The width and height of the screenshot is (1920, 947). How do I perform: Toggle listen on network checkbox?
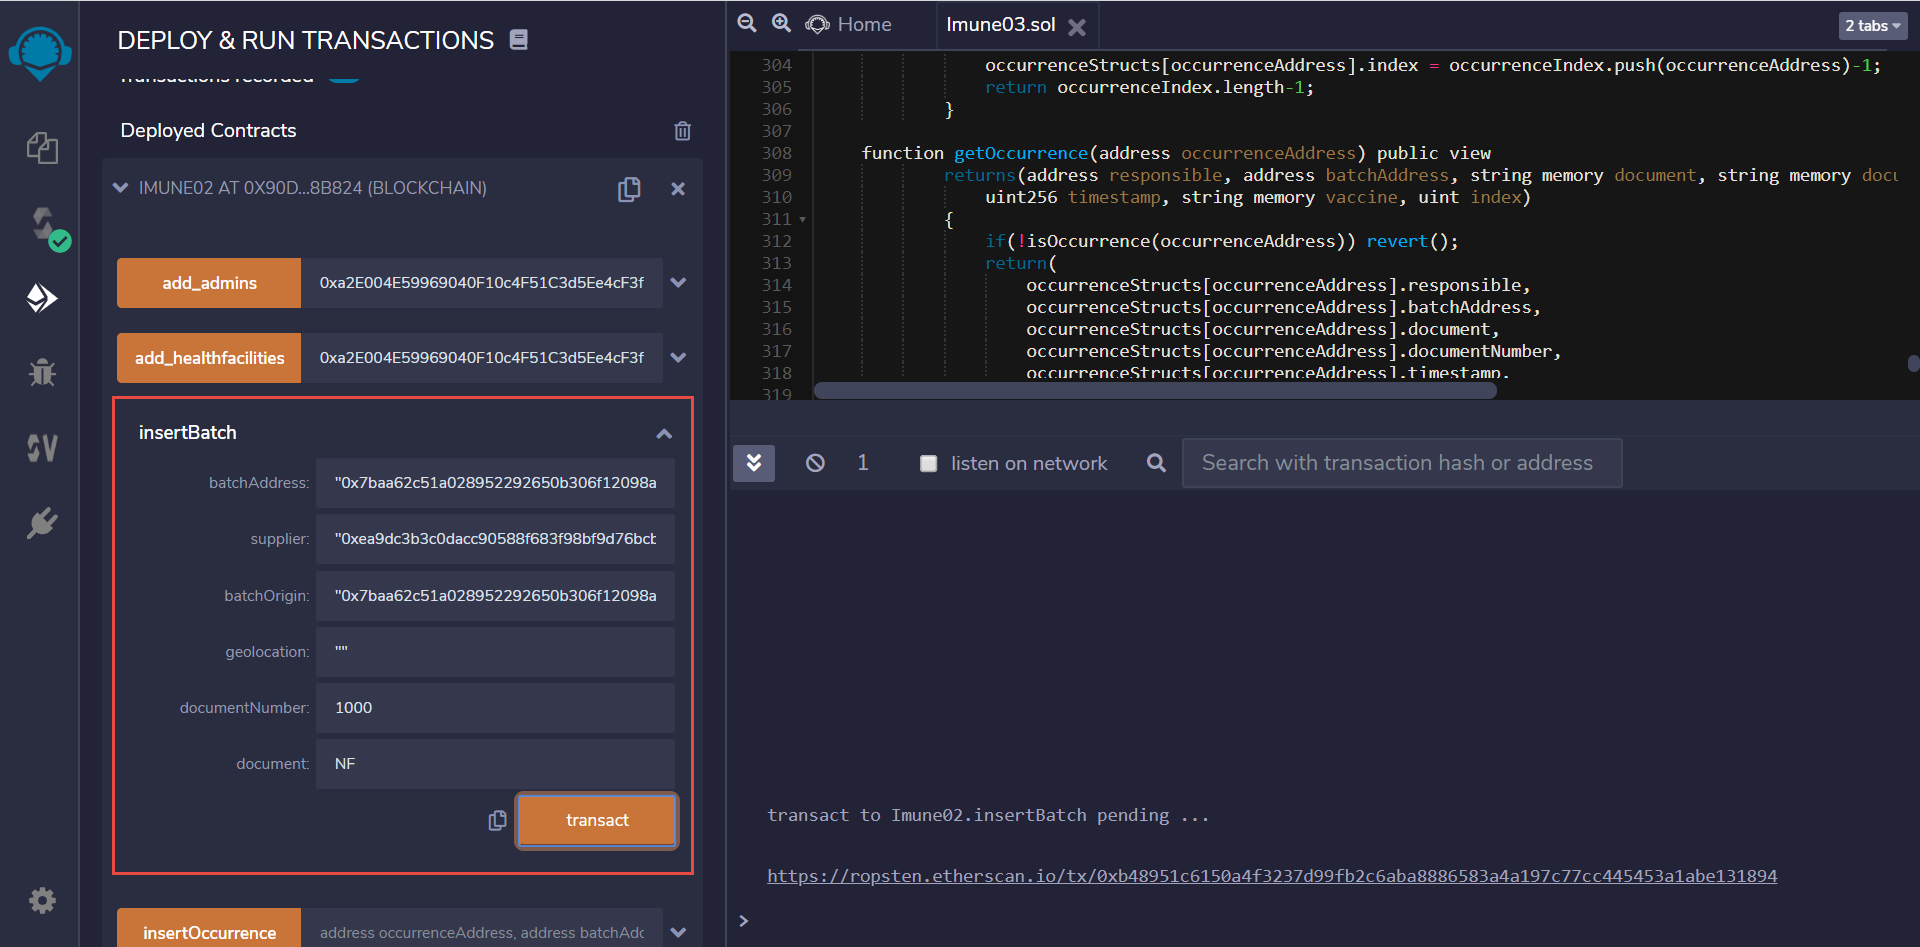[928, 463]
